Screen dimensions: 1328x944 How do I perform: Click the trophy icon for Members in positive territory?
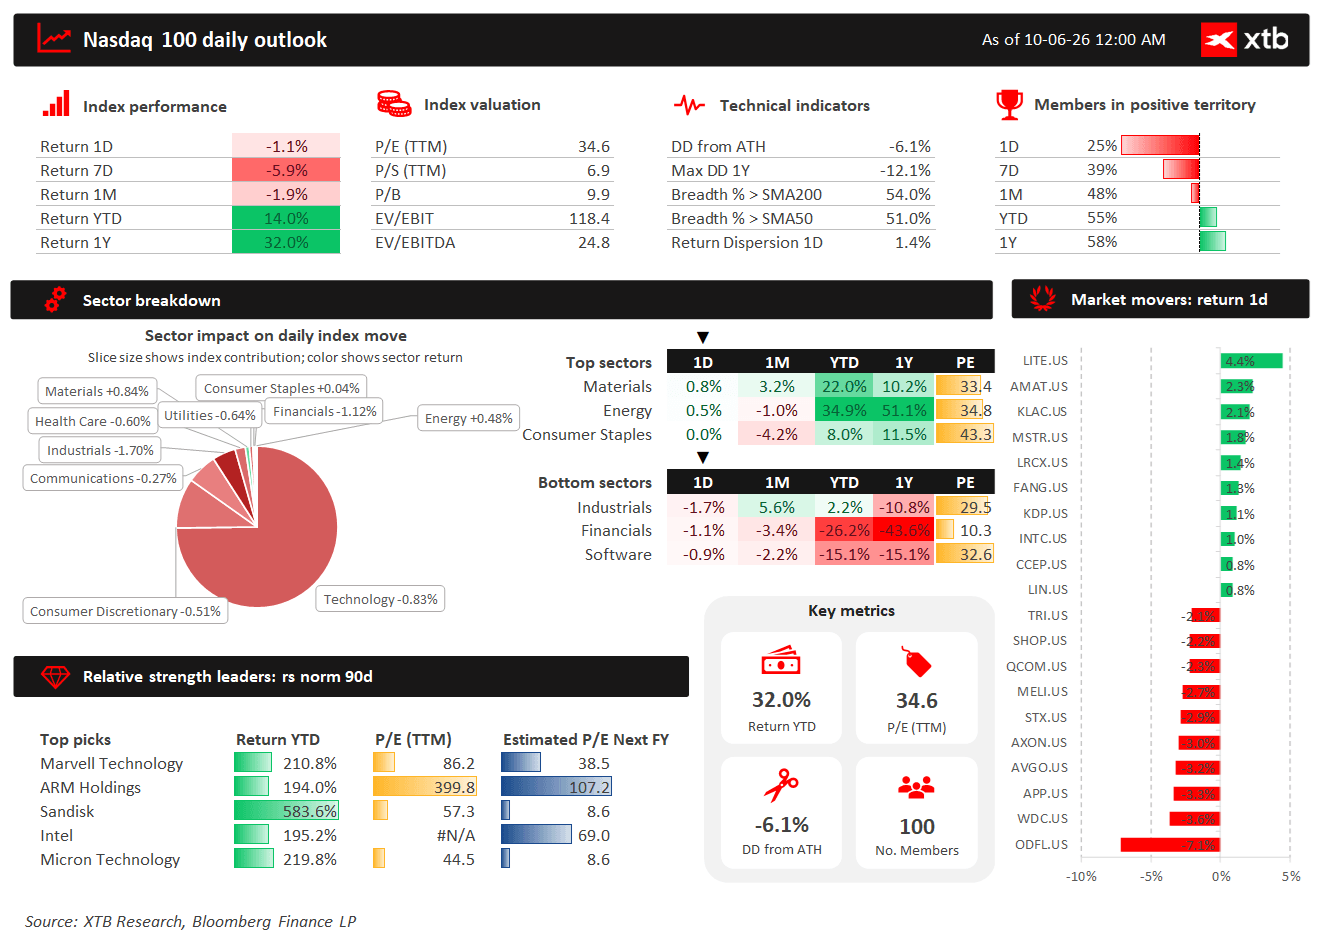pyautogui.click(x=1009, y=104)
